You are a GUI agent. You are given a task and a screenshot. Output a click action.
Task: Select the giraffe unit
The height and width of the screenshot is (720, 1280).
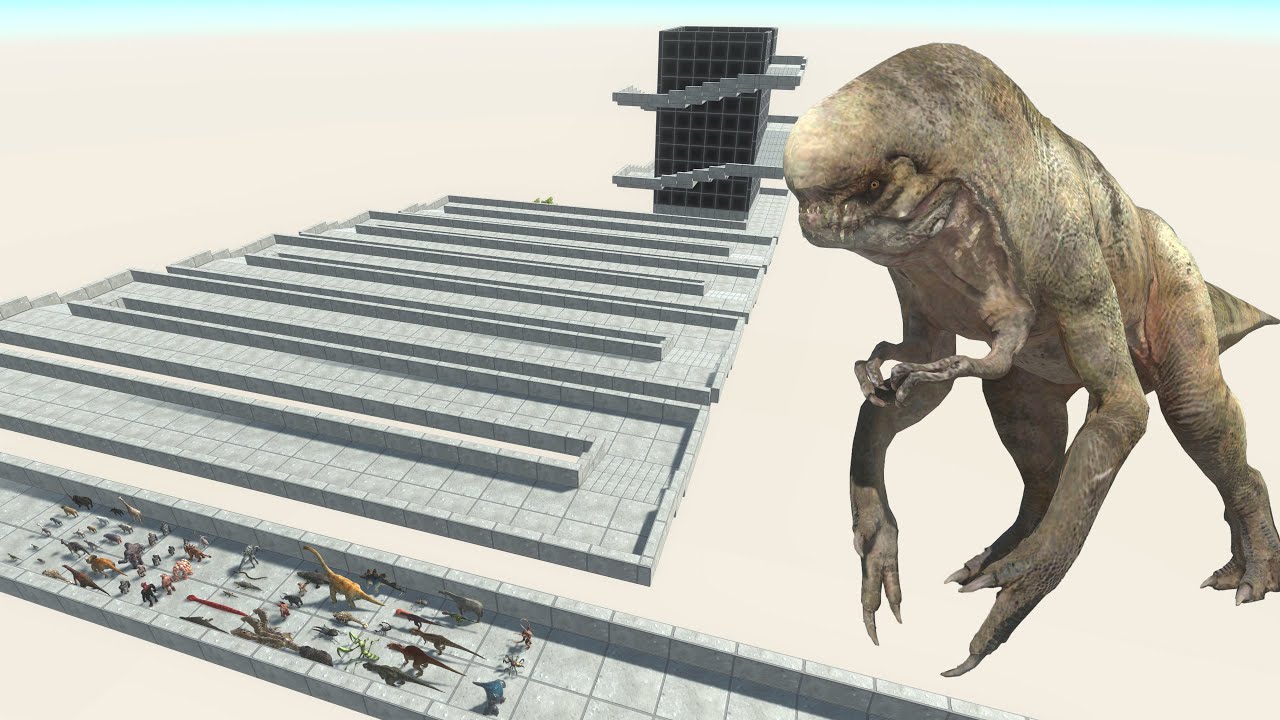[x=130, y=509]
